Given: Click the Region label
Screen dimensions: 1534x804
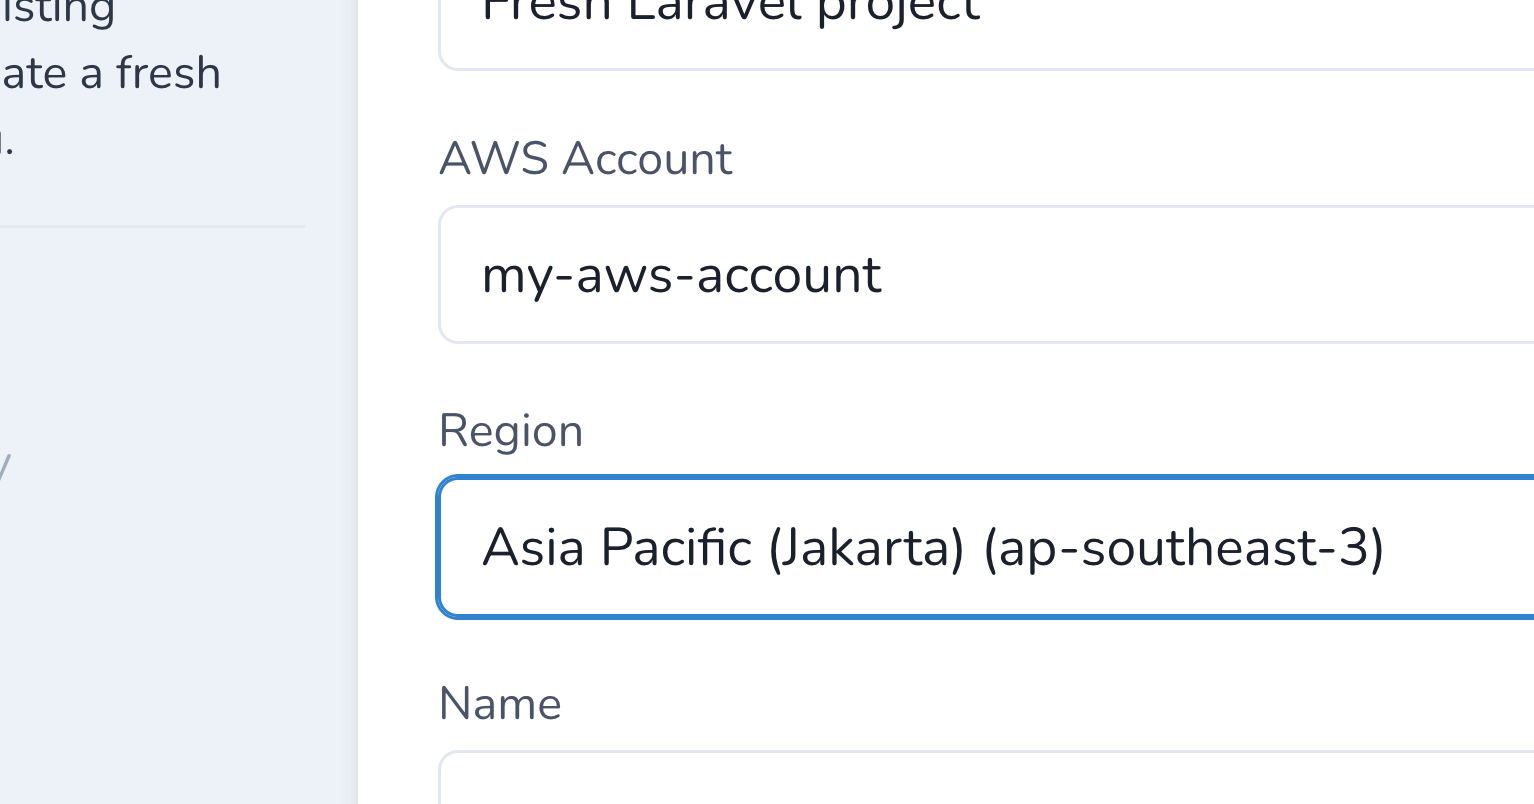Looking at the screenshot, I should 511,430.
